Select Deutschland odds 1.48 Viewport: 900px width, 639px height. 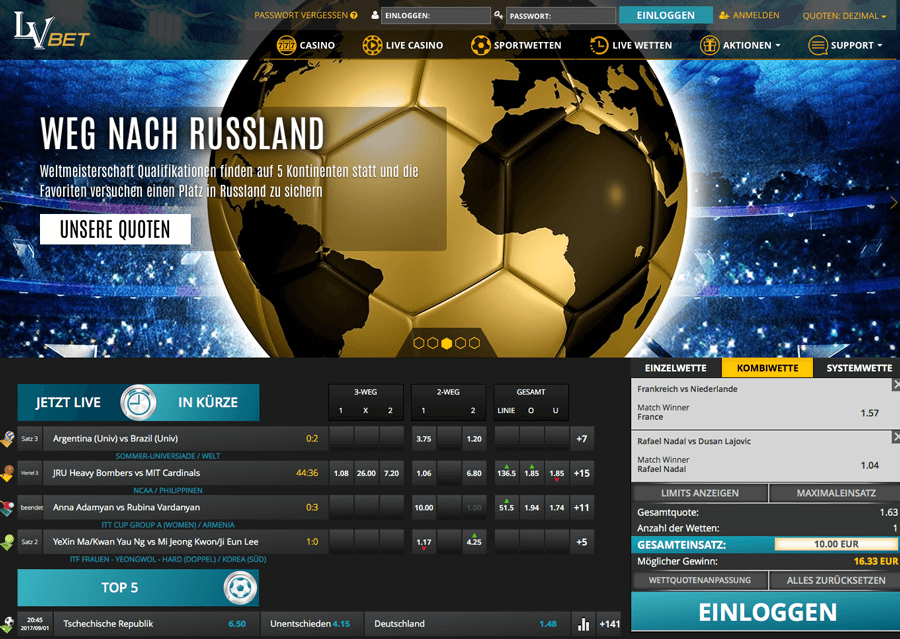click(548, 623)
